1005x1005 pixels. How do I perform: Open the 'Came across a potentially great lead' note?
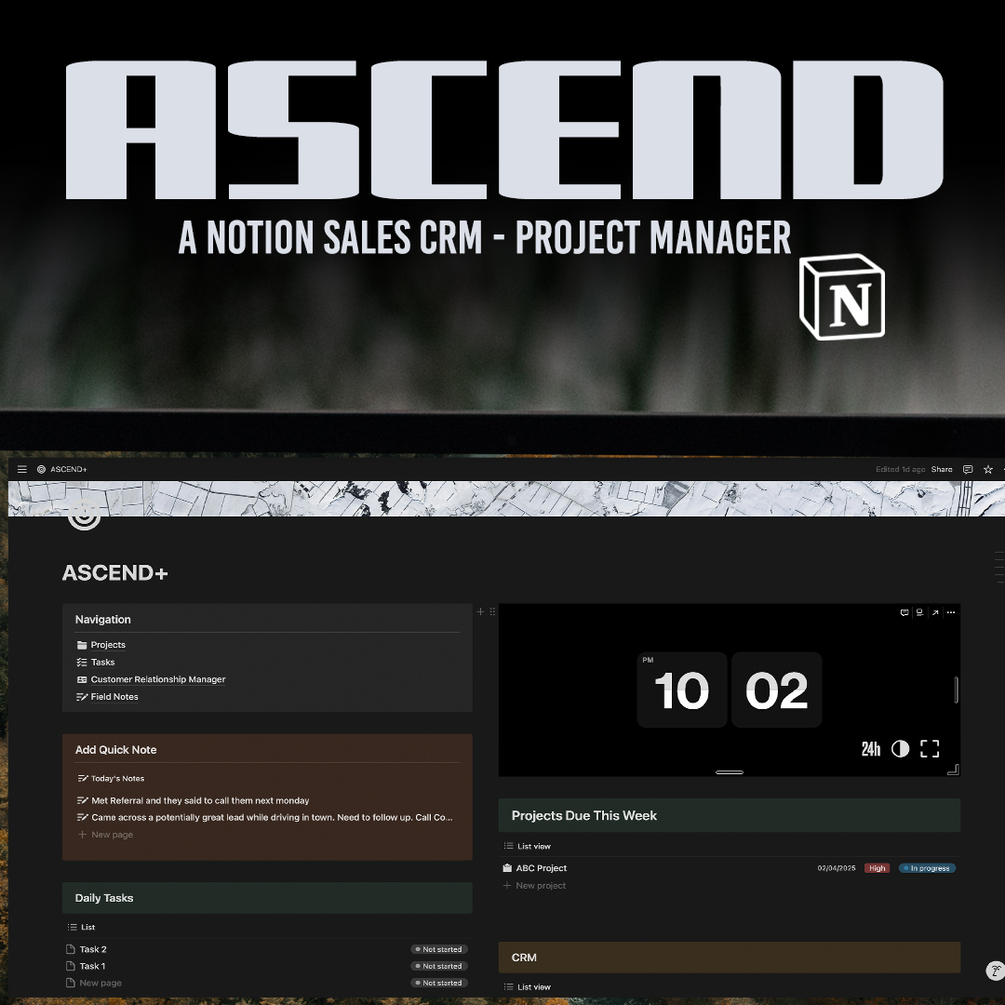[267, 817]
